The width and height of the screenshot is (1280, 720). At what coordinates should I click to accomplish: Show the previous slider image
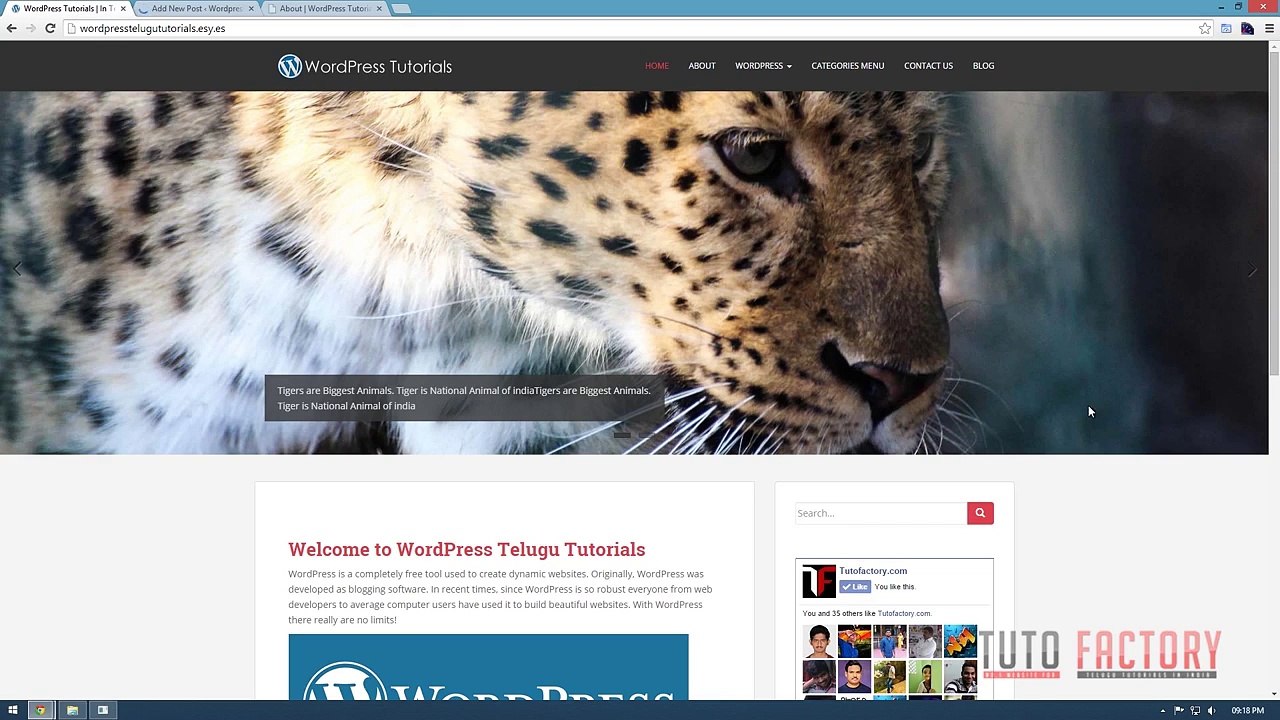click(x=17, y=269)
